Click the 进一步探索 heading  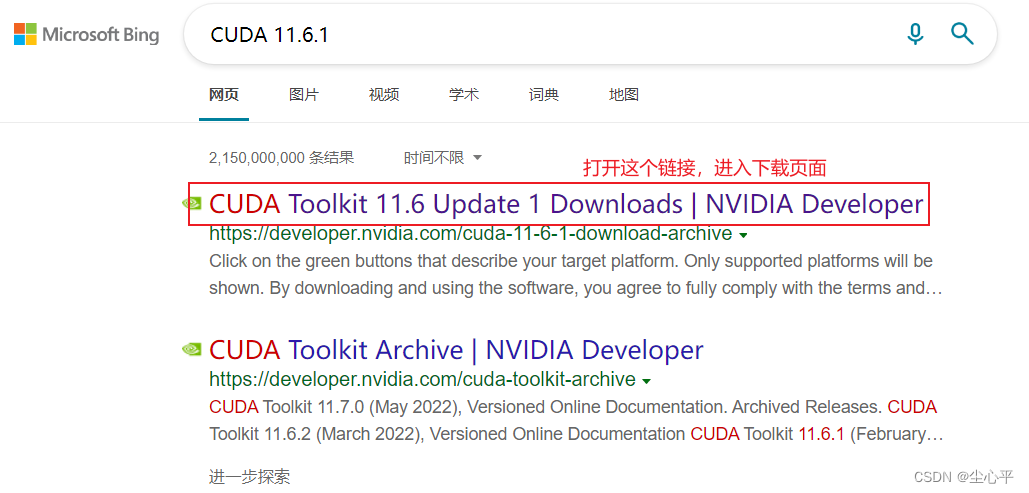[x=249, y=477]
